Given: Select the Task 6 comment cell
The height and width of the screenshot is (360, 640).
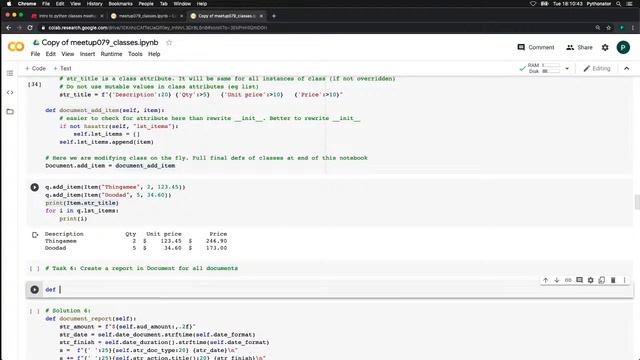Looking at the screenshot, I should (330, 268).
